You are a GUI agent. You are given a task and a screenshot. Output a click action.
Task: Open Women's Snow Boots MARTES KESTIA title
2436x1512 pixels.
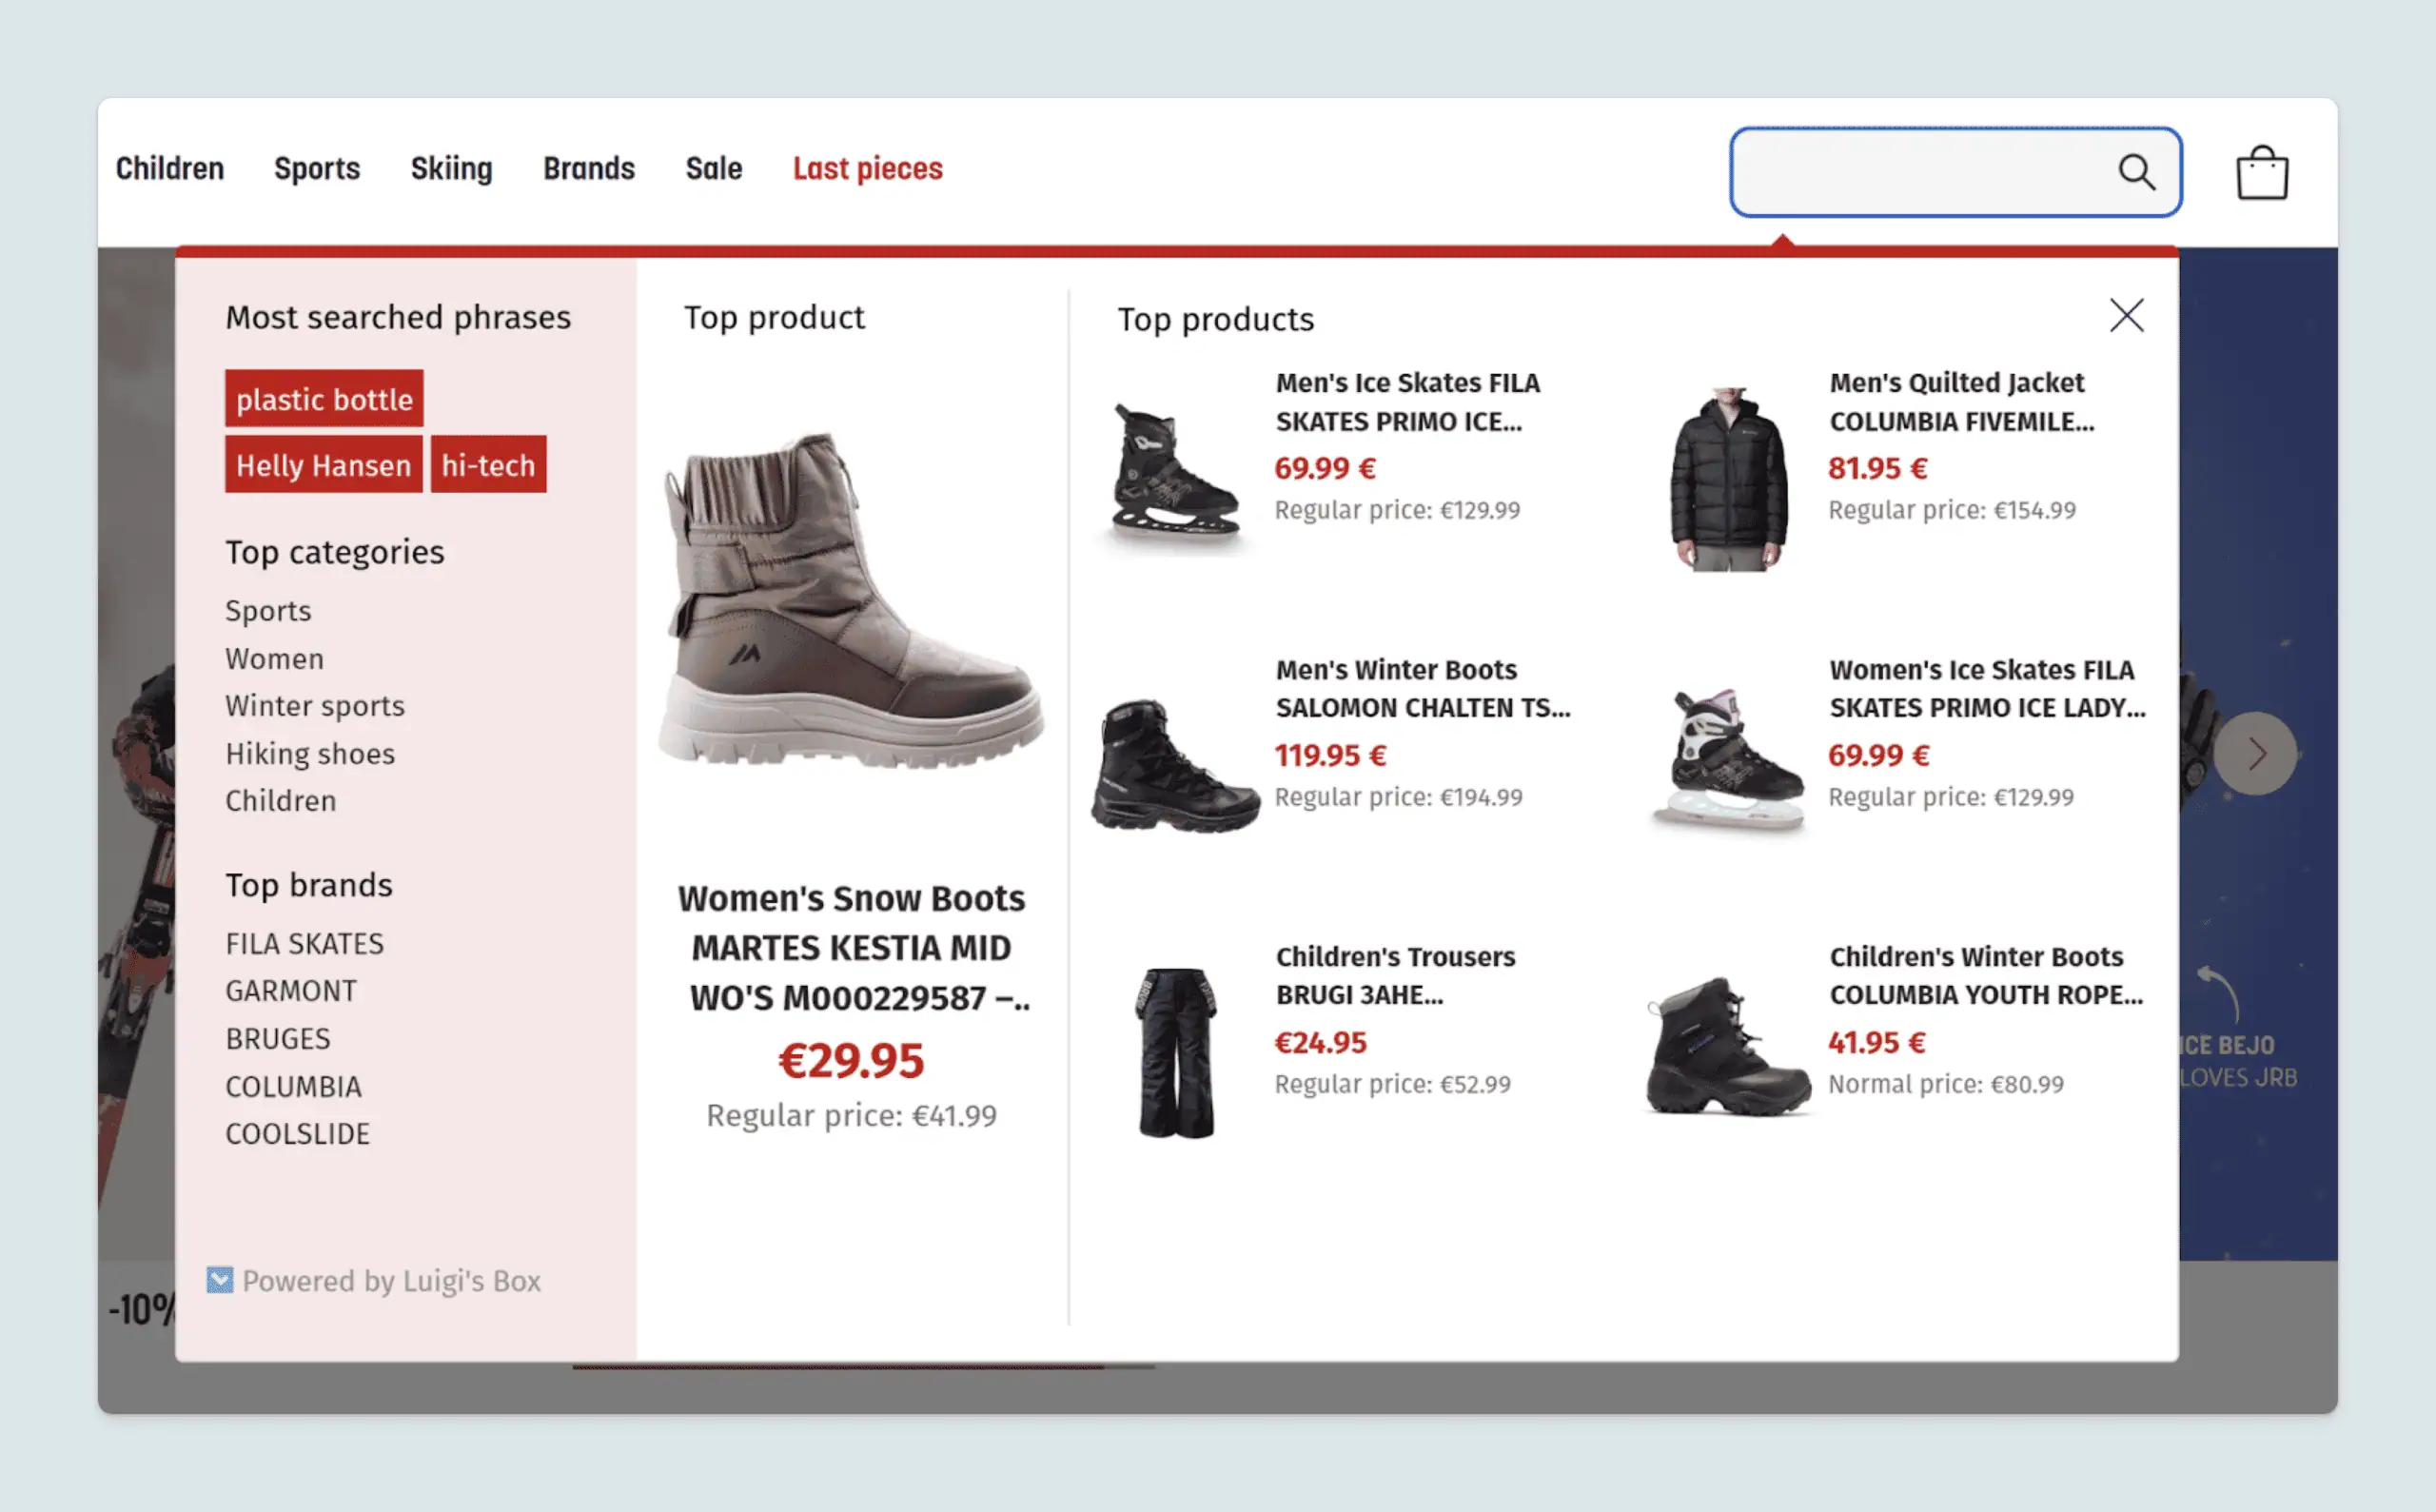[x=852, y=947]
